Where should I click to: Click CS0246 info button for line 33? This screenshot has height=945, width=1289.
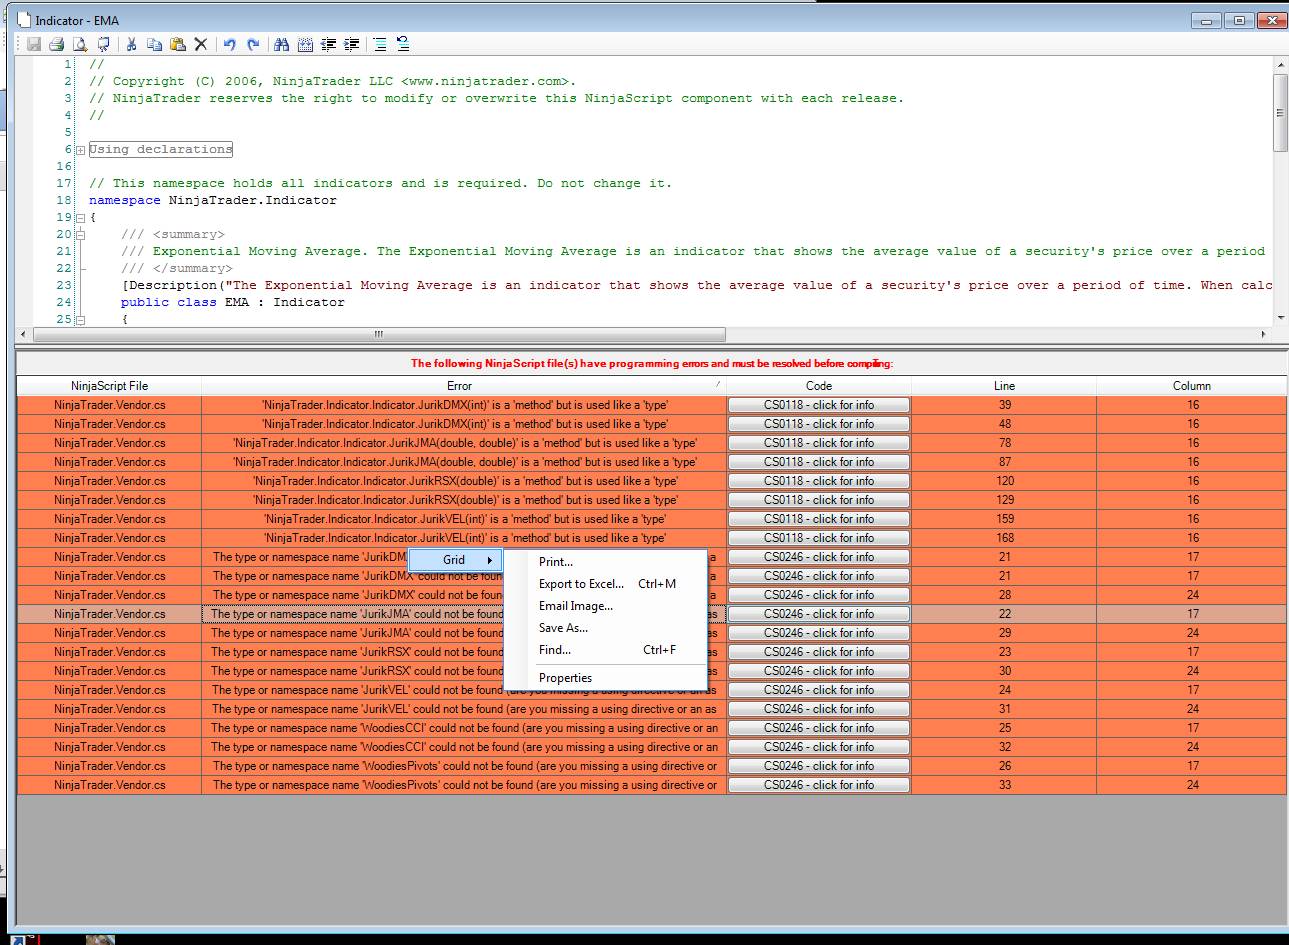819,785
